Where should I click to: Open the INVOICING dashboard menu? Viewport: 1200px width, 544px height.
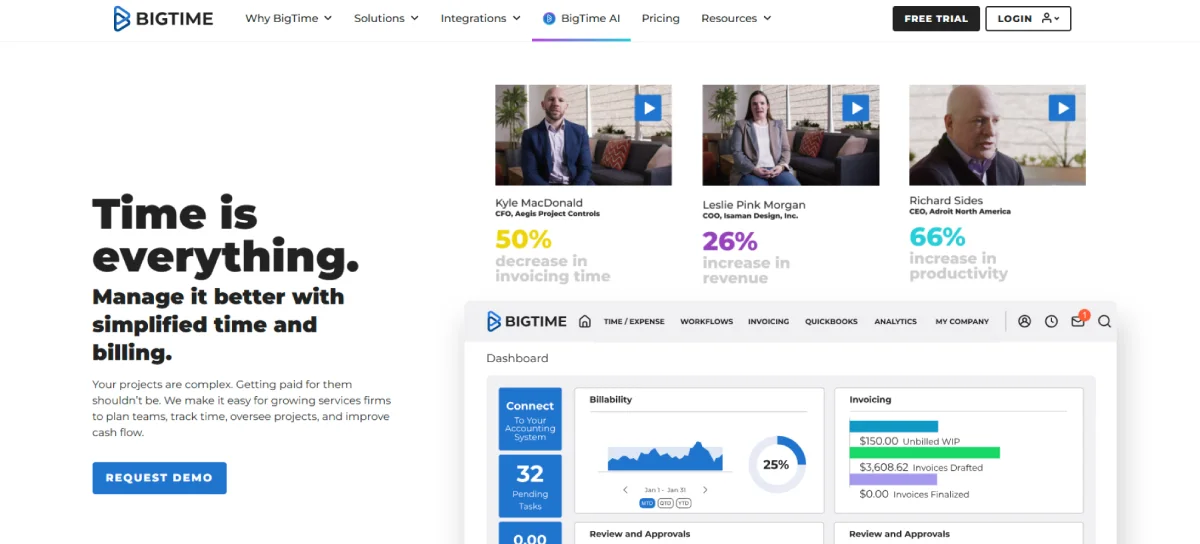click(769, 322)
